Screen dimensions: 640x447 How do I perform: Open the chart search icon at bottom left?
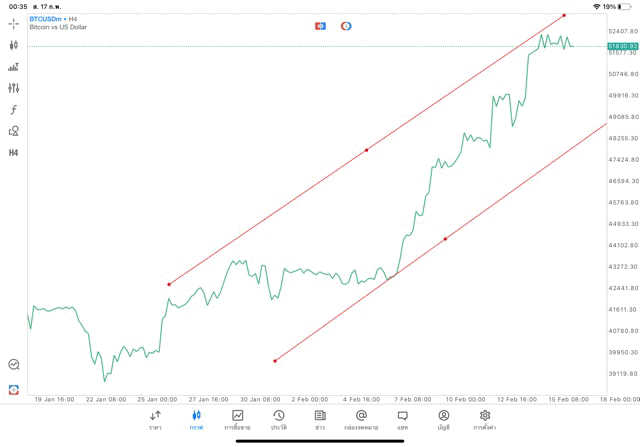[14, 365]
